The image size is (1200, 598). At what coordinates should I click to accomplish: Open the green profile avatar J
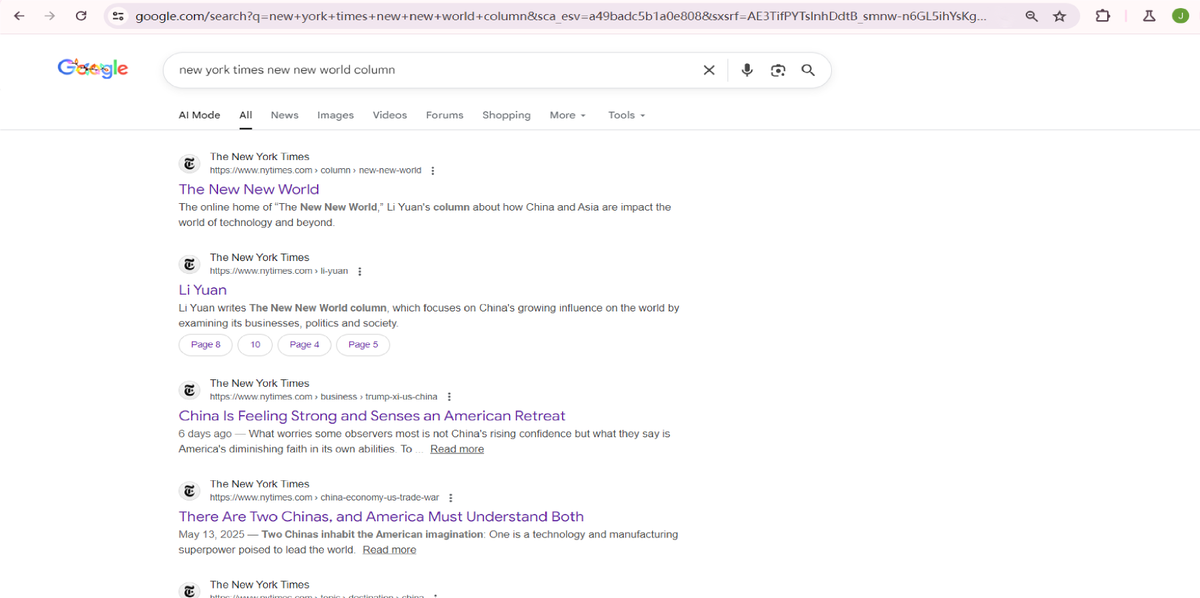(x=1180, y=16)
